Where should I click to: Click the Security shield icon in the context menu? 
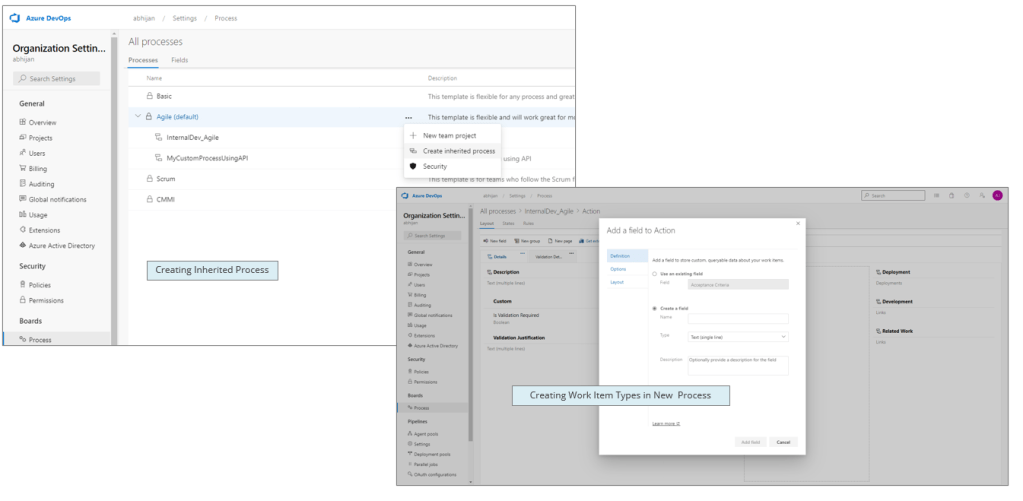coord(413,166)
